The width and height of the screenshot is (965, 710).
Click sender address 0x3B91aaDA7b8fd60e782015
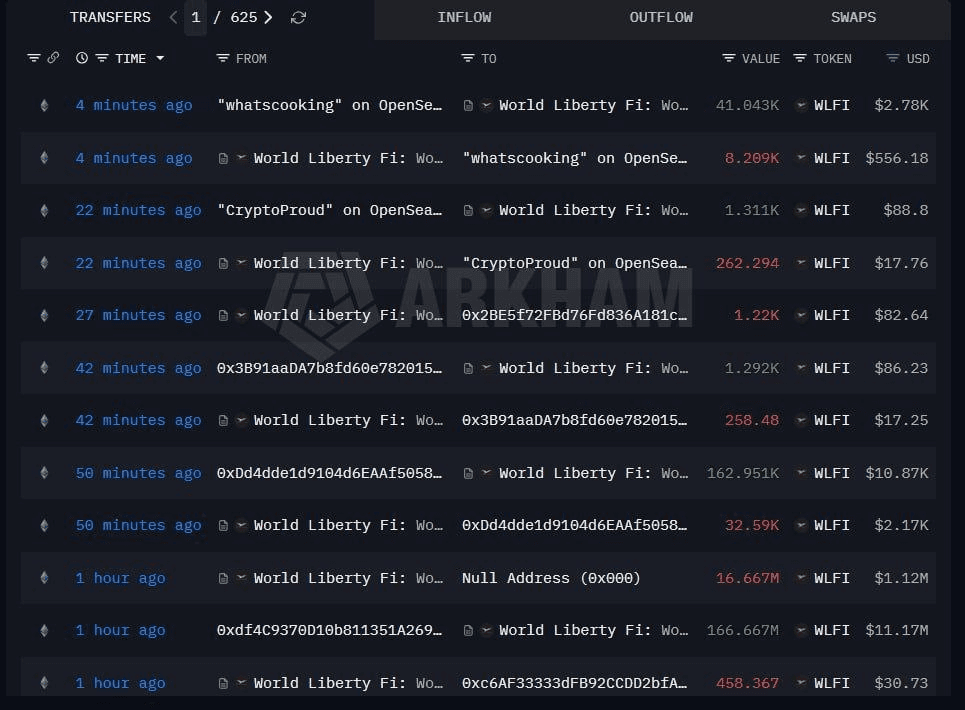click(x=329, y=368)
